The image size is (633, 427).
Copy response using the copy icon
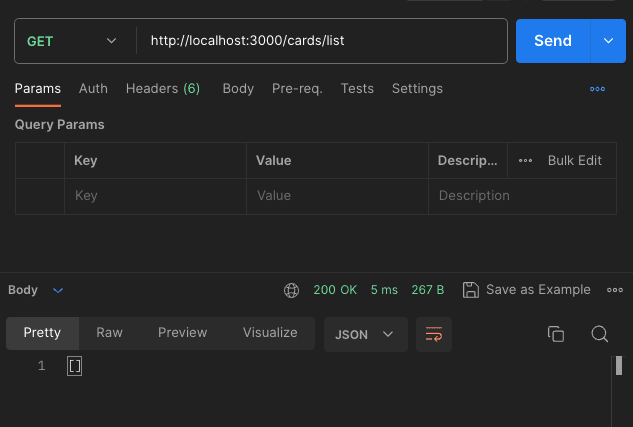tap(556, 334)
